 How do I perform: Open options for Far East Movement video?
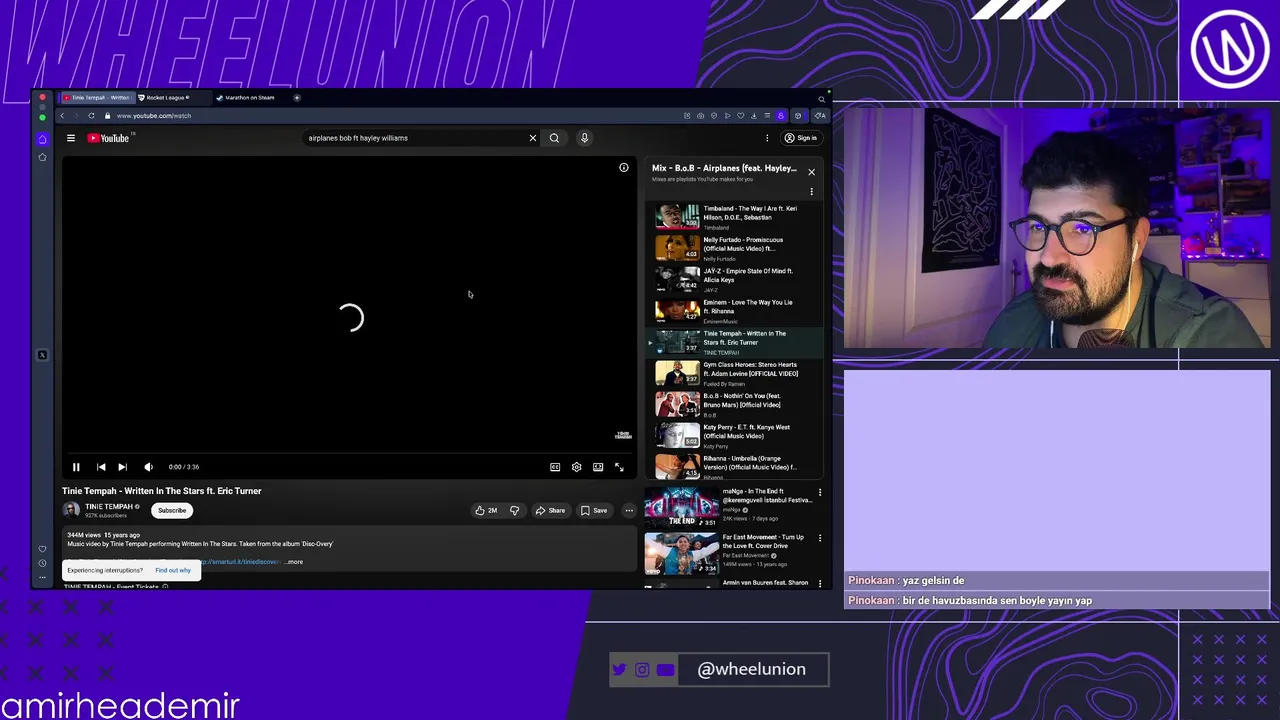(820, 538)
